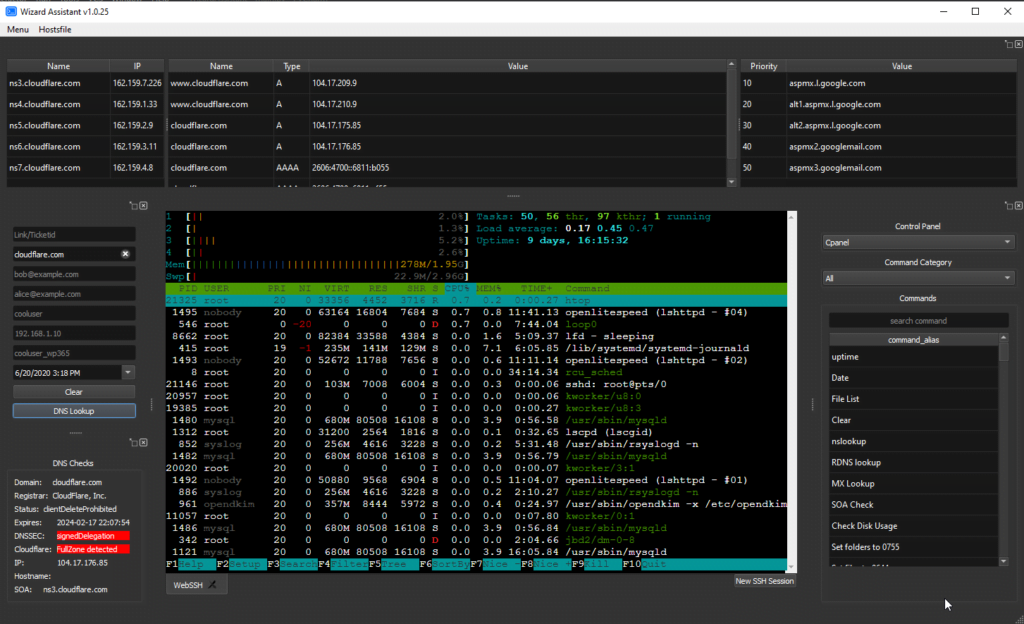This screenshot has height=624, width=1024.
Task: Click the signedDelegation DNSSEC status
Action: click(x=93, y=536)
